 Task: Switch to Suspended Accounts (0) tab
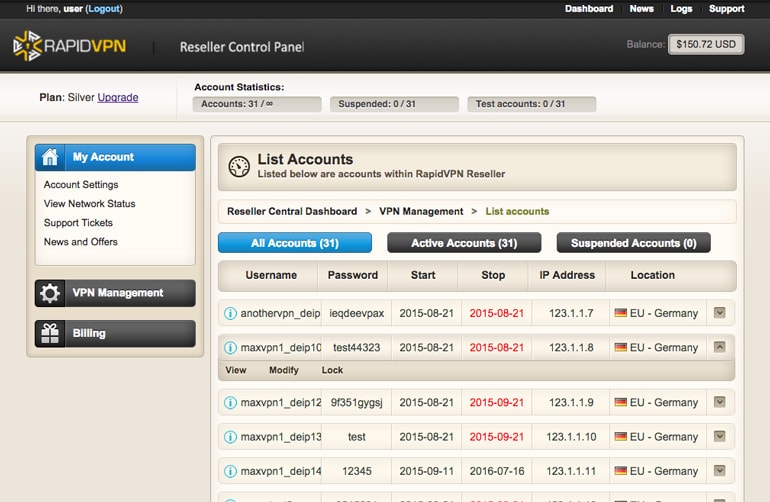(x=633, y=243)
